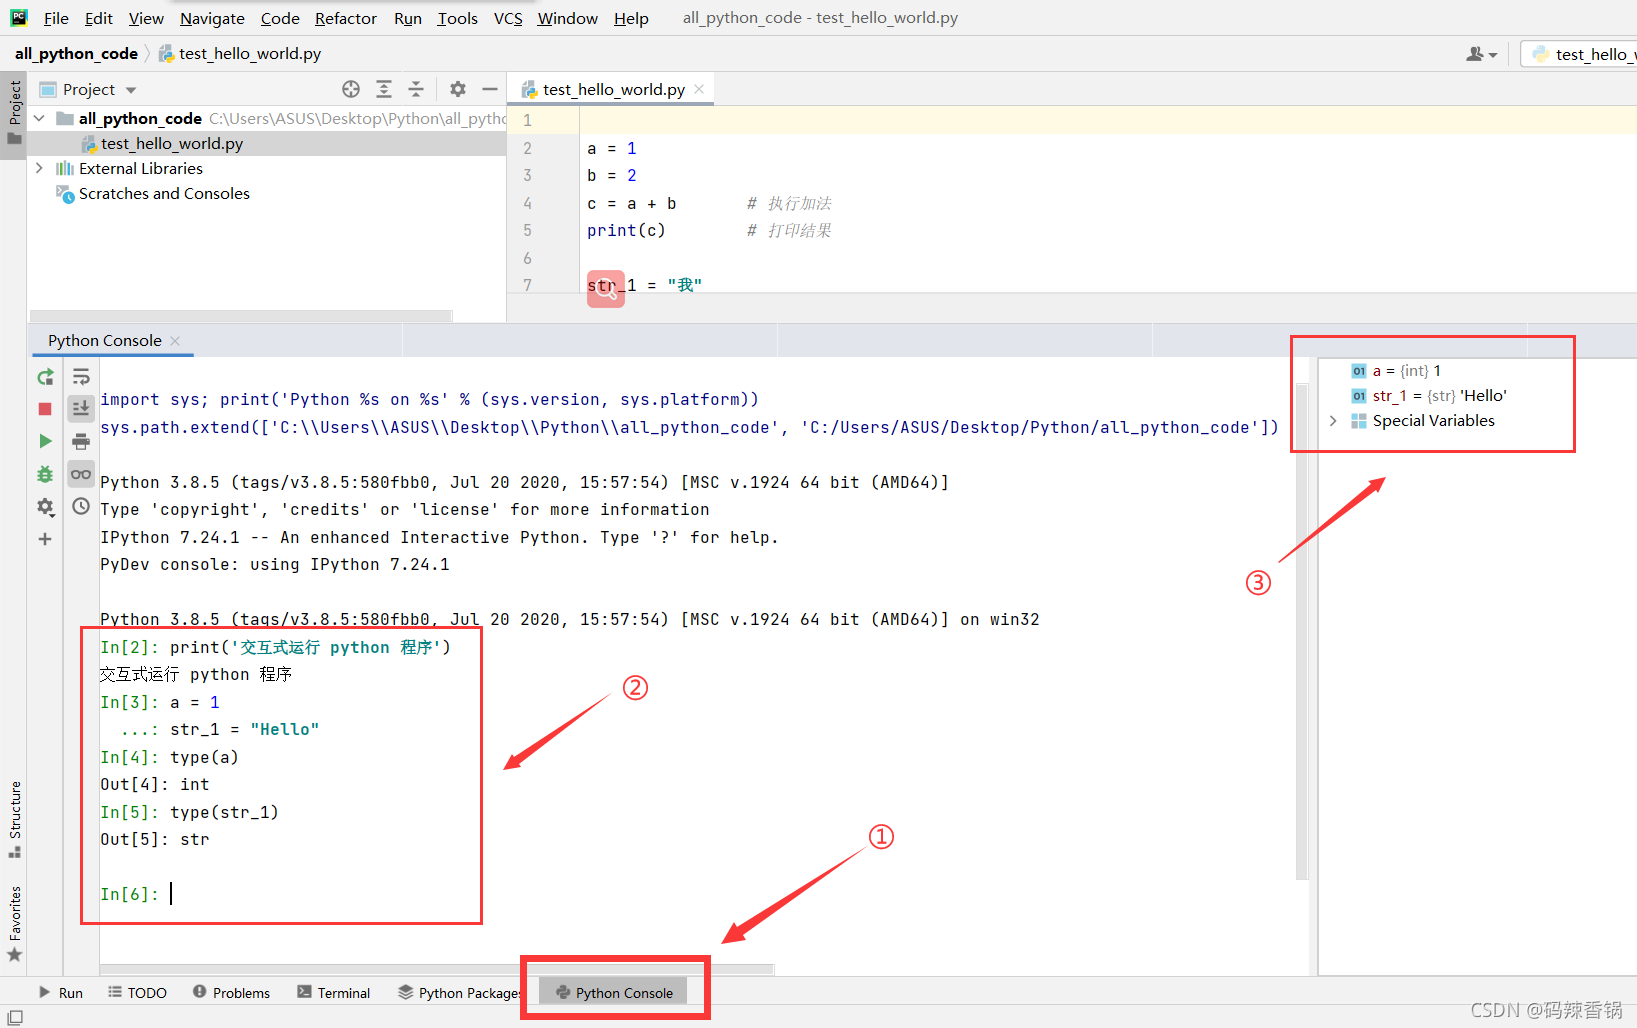Click the Expand All icon in Project panel
Image resolution: width=1637 pixels, height=1028 pixels.
tap(384, 89)
